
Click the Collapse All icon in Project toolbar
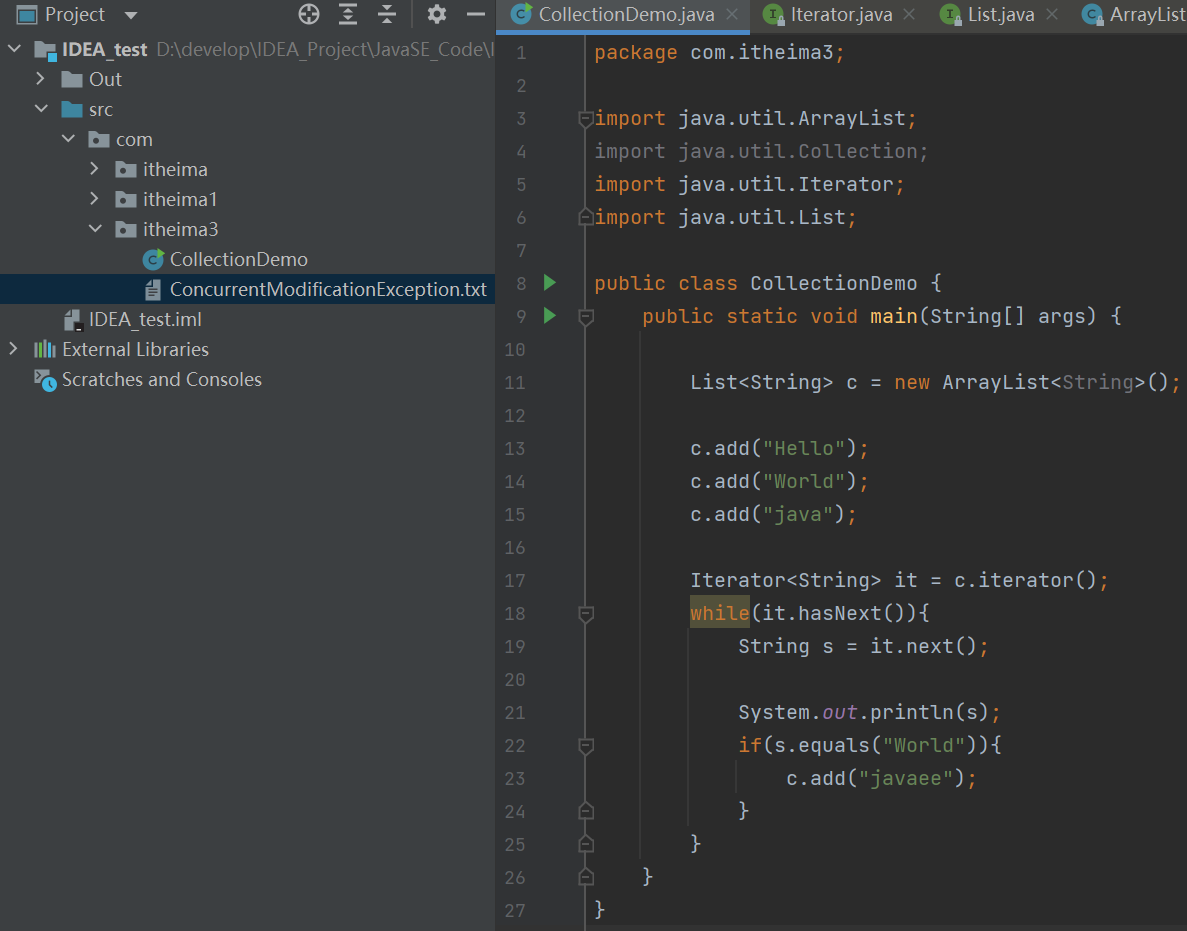point(387,15)
